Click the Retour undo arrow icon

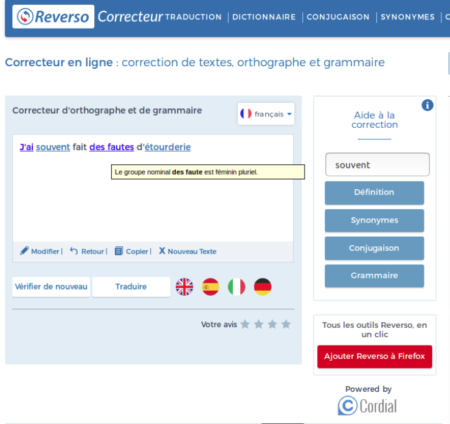pyautogui.click(x=74, y=251)
